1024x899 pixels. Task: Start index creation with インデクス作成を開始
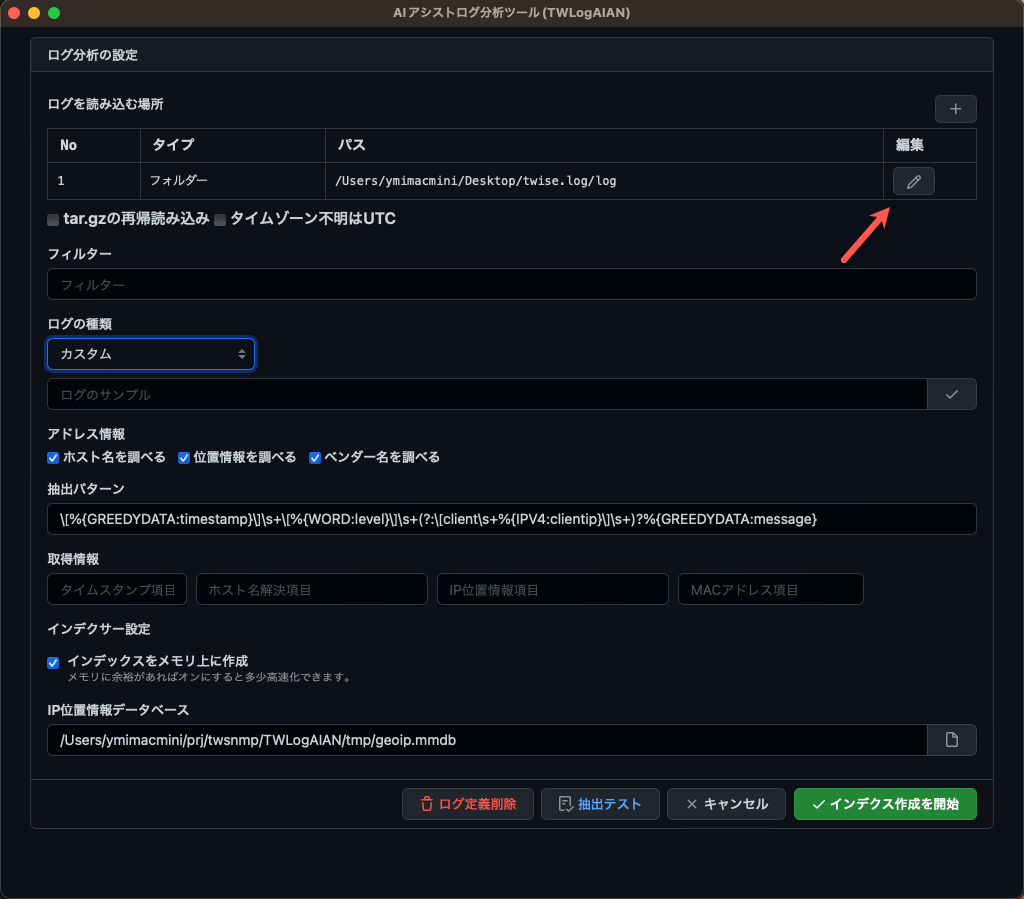tap(885, 804)
